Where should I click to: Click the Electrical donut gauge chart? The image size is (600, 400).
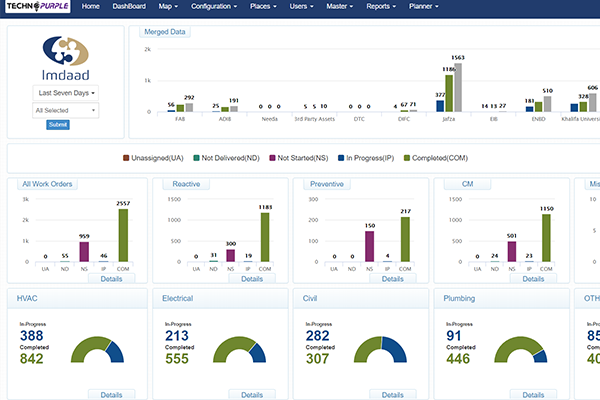tap(239, 349)
